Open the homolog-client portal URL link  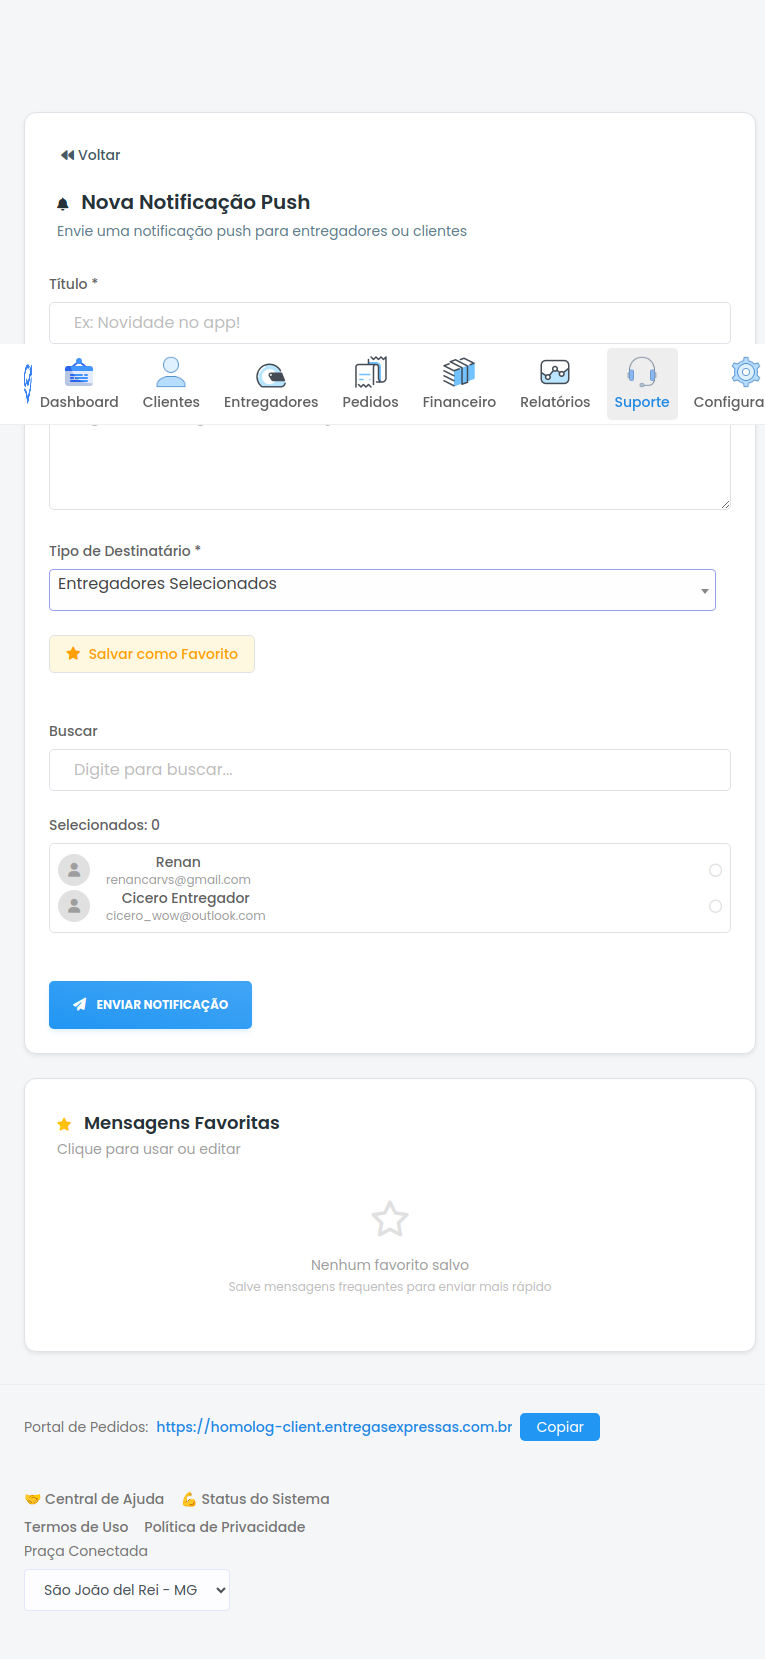334,1427
